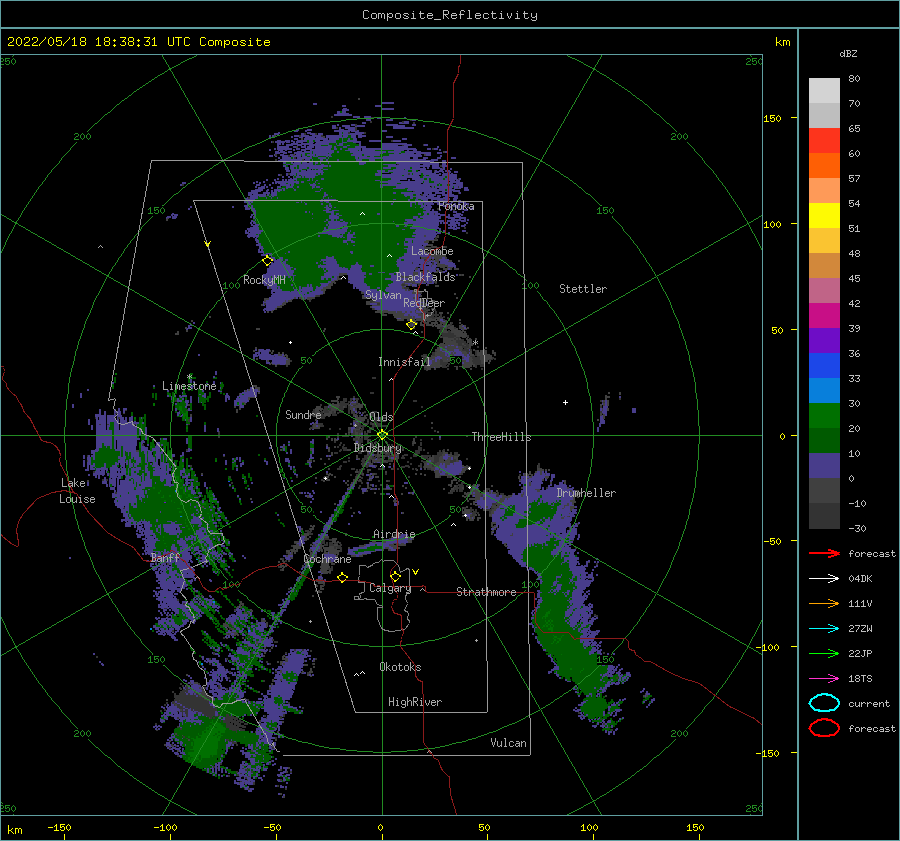Click the Vulcan city label

click(508, 743)
